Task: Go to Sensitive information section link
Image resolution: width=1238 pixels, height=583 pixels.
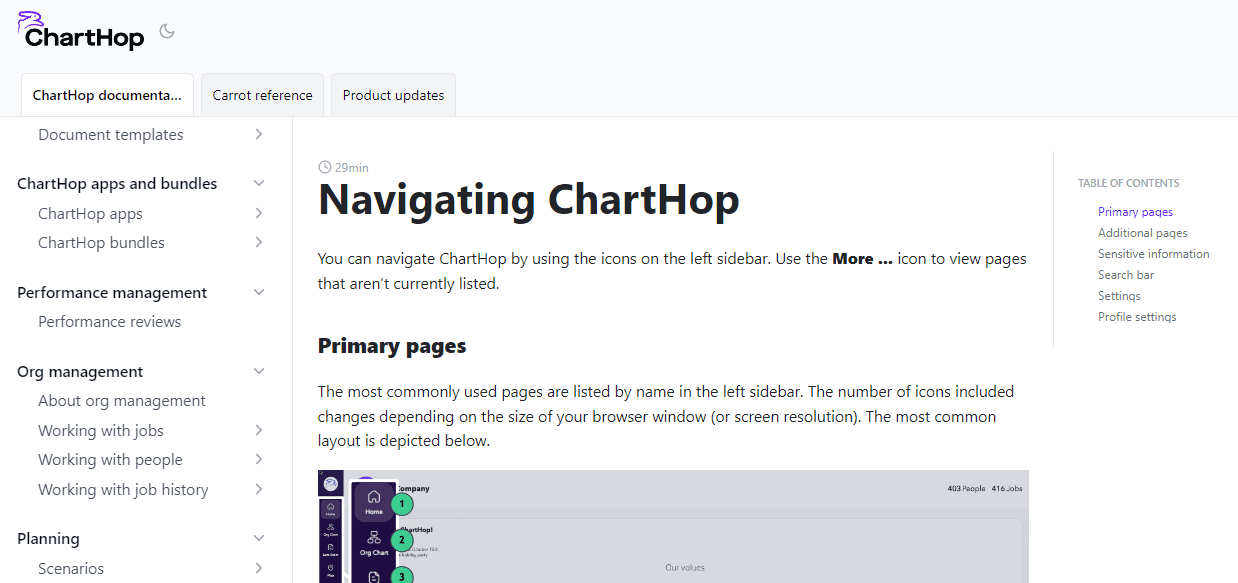Action: 1153,254
